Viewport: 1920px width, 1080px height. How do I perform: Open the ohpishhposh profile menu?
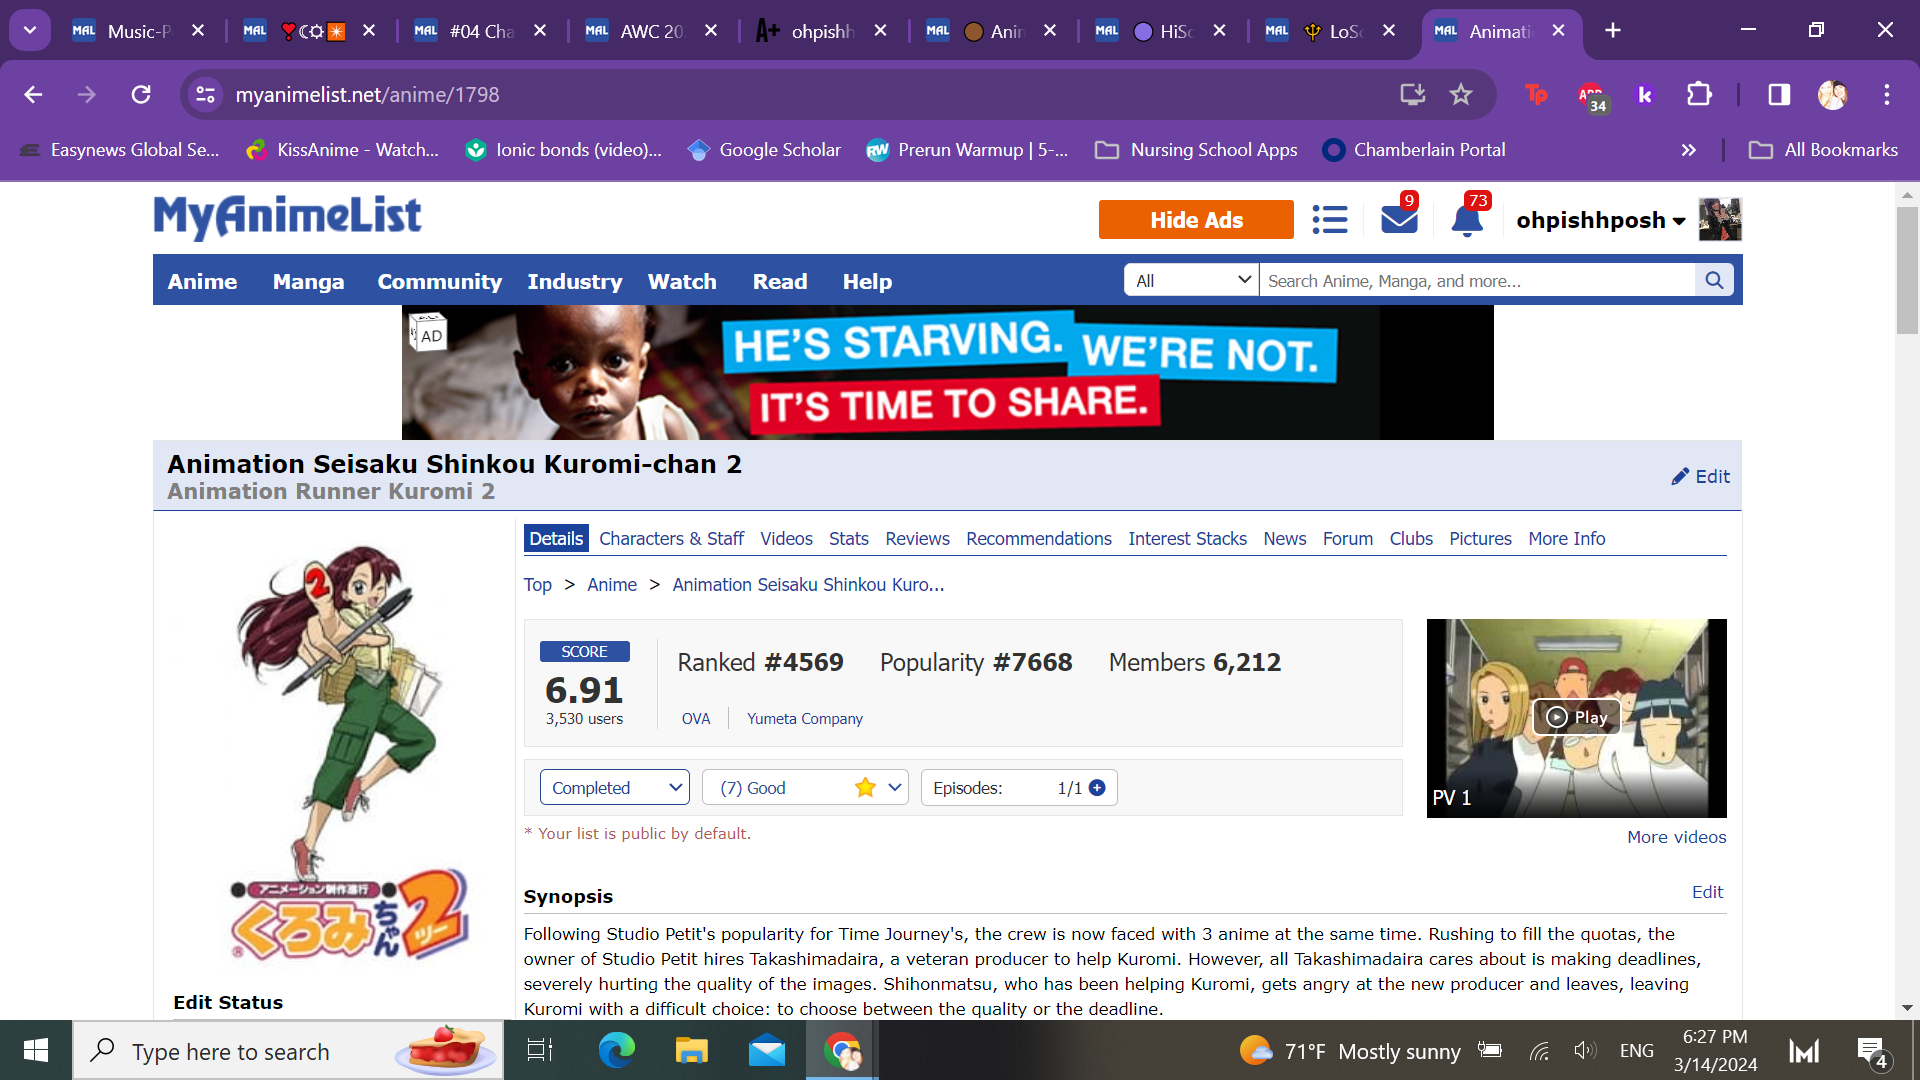click(x=1600, y=220)
